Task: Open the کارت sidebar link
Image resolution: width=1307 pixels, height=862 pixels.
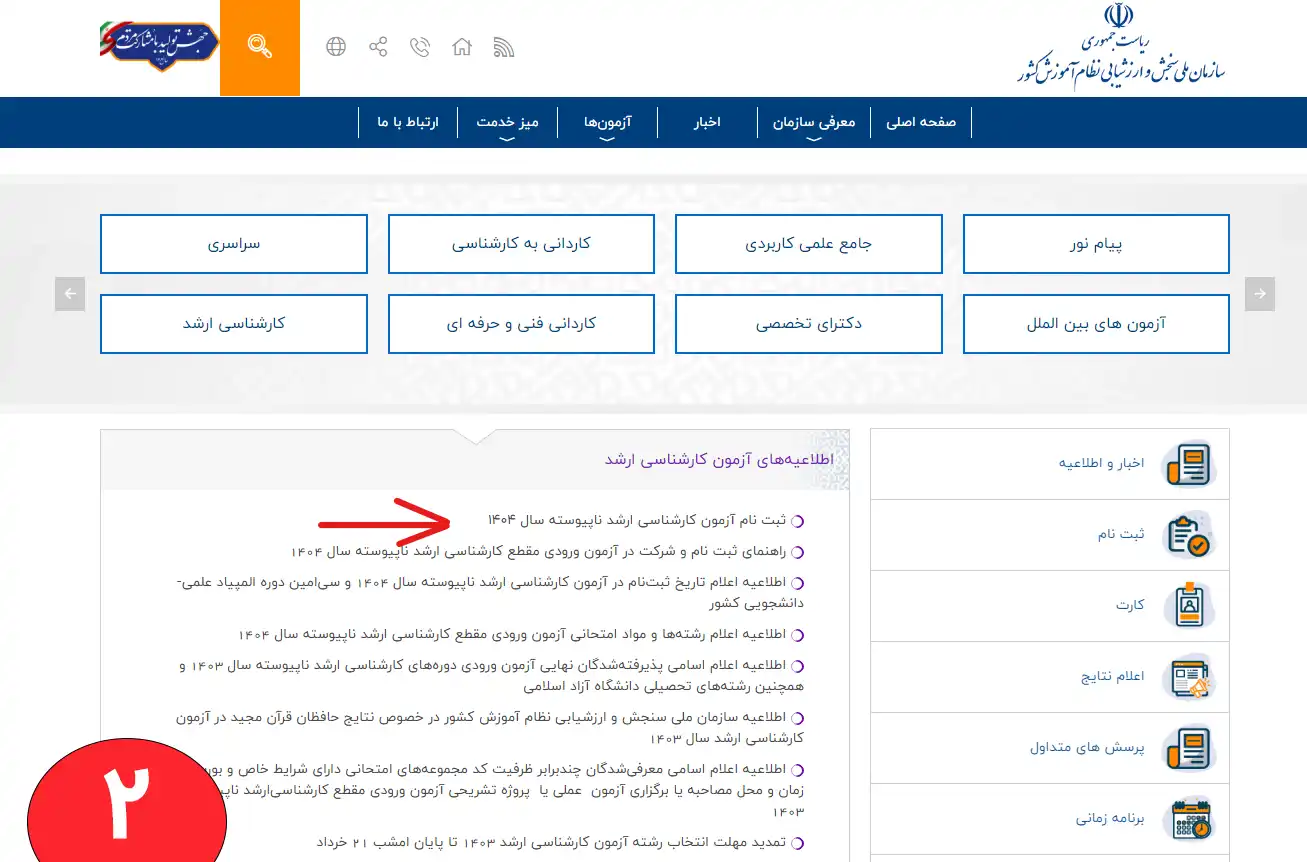Action: click(1130, 606)
